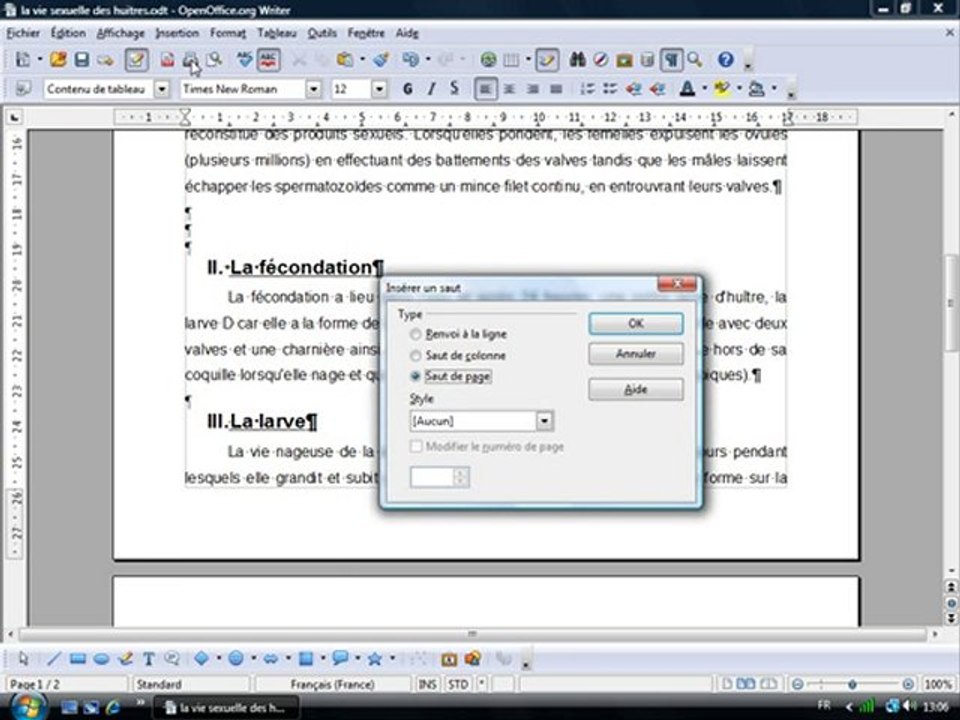
Task: Toggle Show draw functions icon
Action: click(546, 59)
